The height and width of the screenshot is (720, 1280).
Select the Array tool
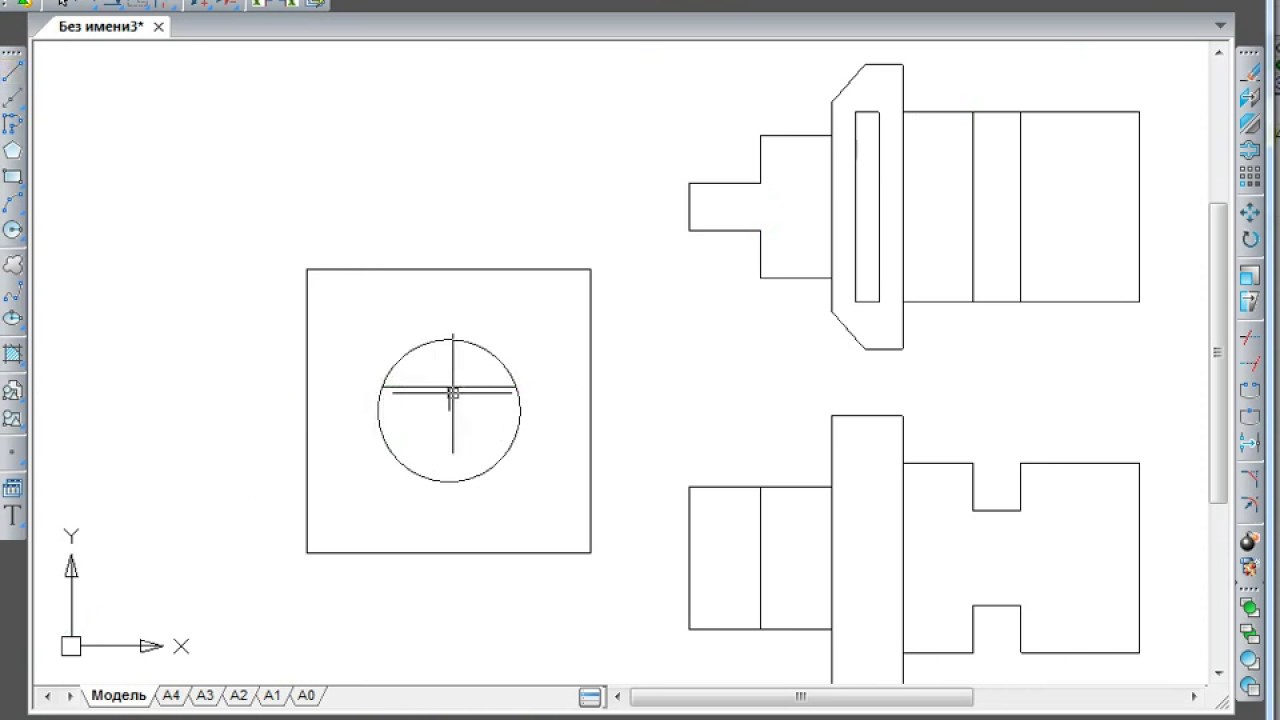(x=1250, y=176)
